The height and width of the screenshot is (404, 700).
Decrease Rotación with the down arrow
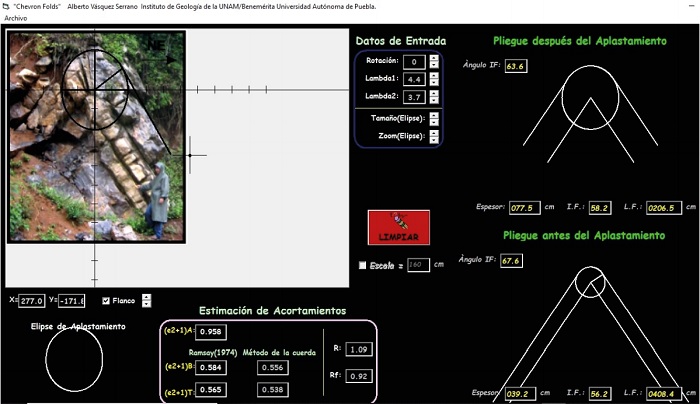coord(434,65)
